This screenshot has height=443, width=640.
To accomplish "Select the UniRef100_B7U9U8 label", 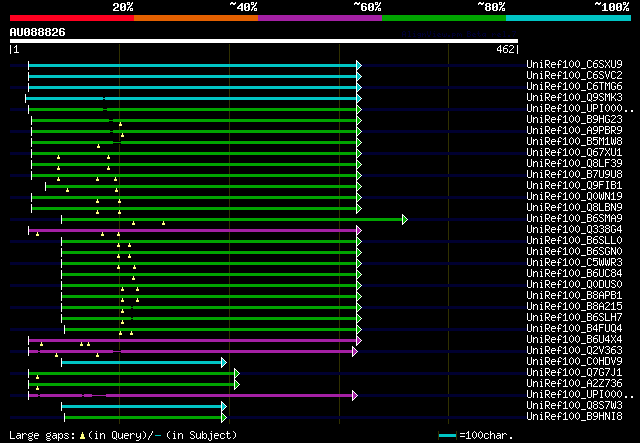I will [574, 175].
